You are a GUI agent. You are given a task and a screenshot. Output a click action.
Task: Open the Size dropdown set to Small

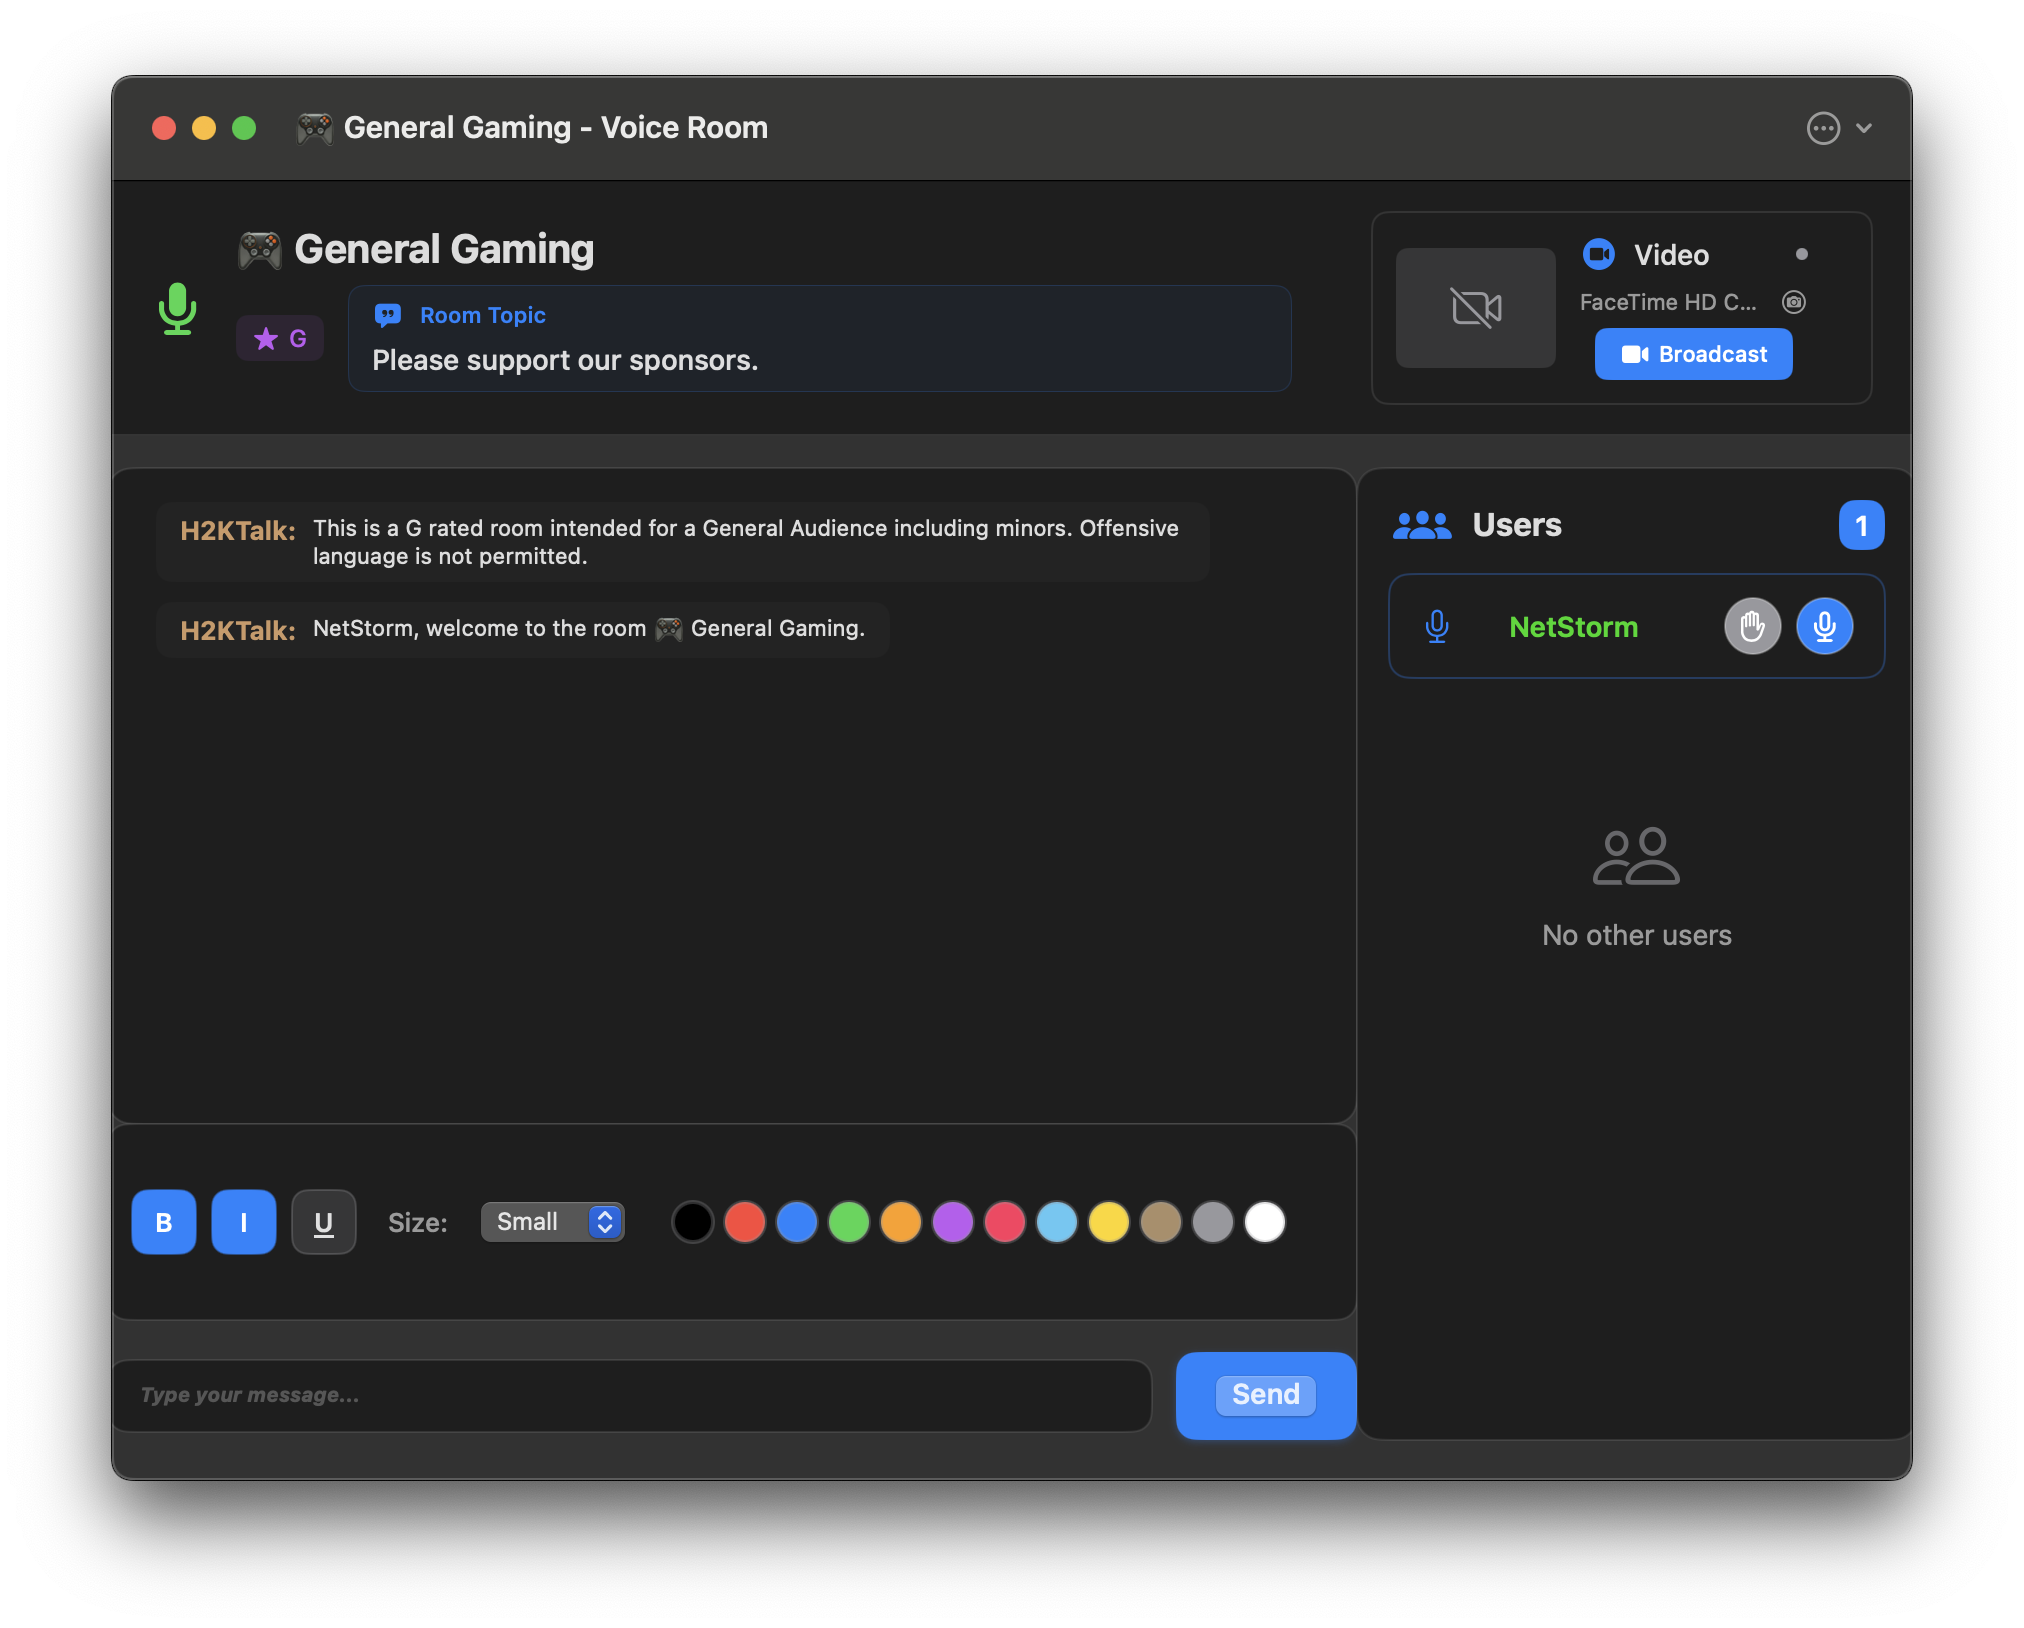point(552,1222)
